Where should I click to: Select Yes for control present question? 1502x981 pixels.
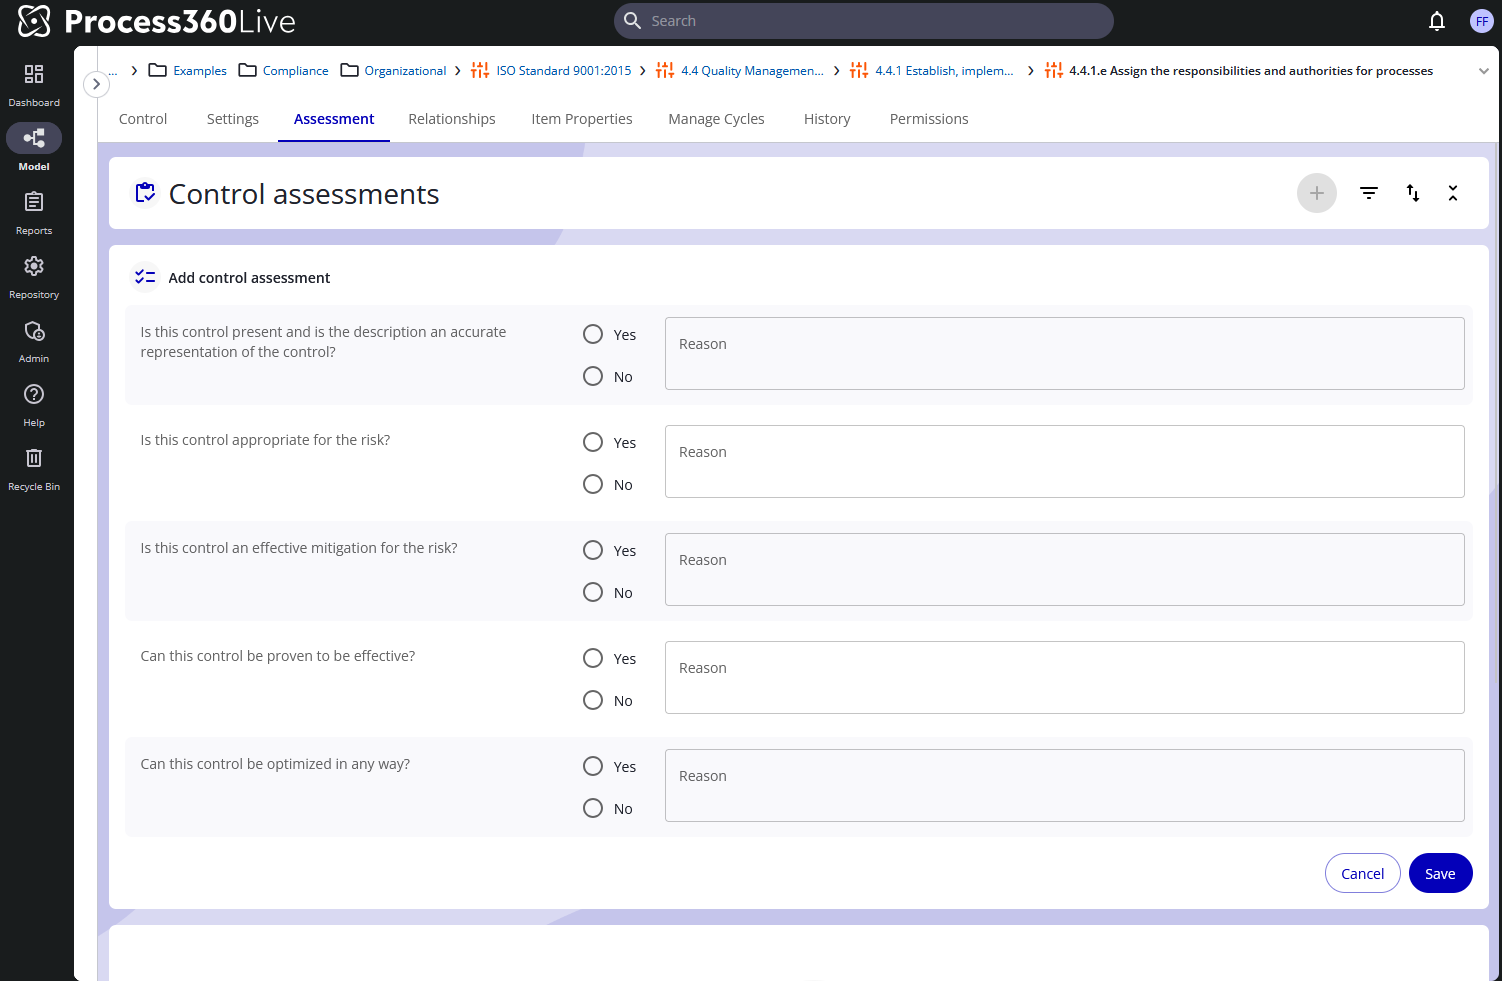pos(593,334)
